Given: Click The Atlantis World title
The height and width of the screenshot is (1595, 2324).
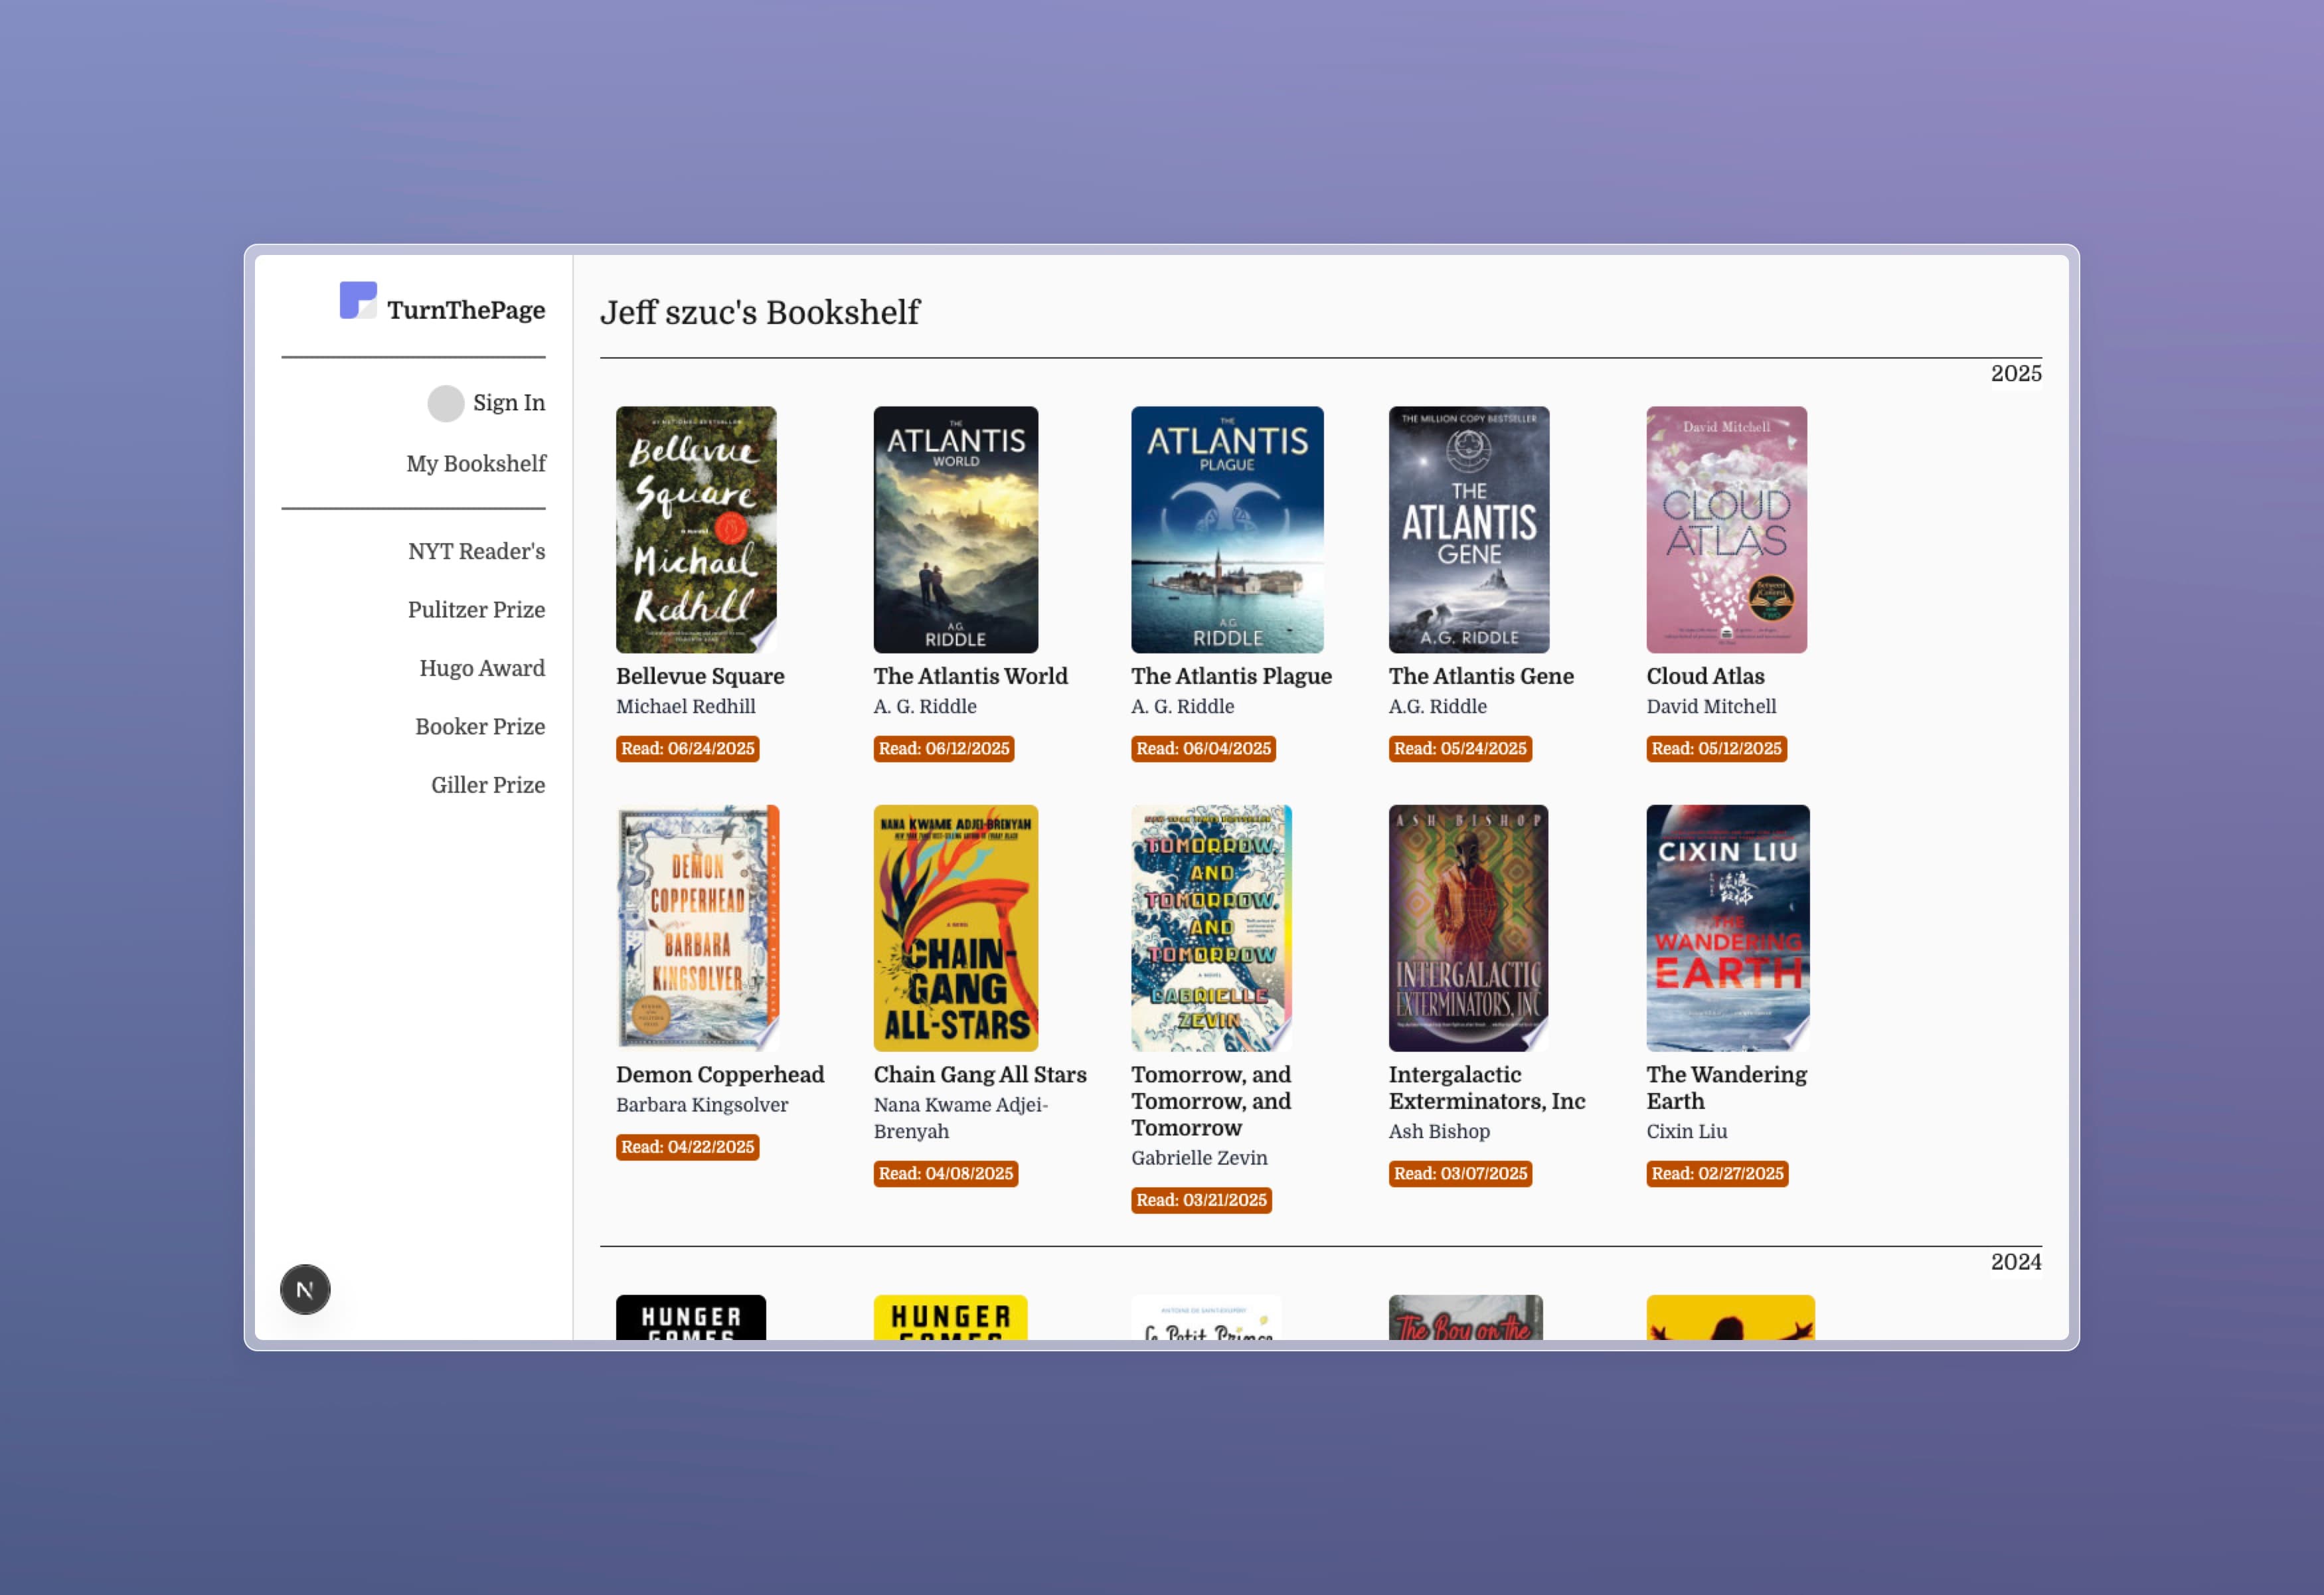Looking at the screenshot, I should [x=970, y=676].
